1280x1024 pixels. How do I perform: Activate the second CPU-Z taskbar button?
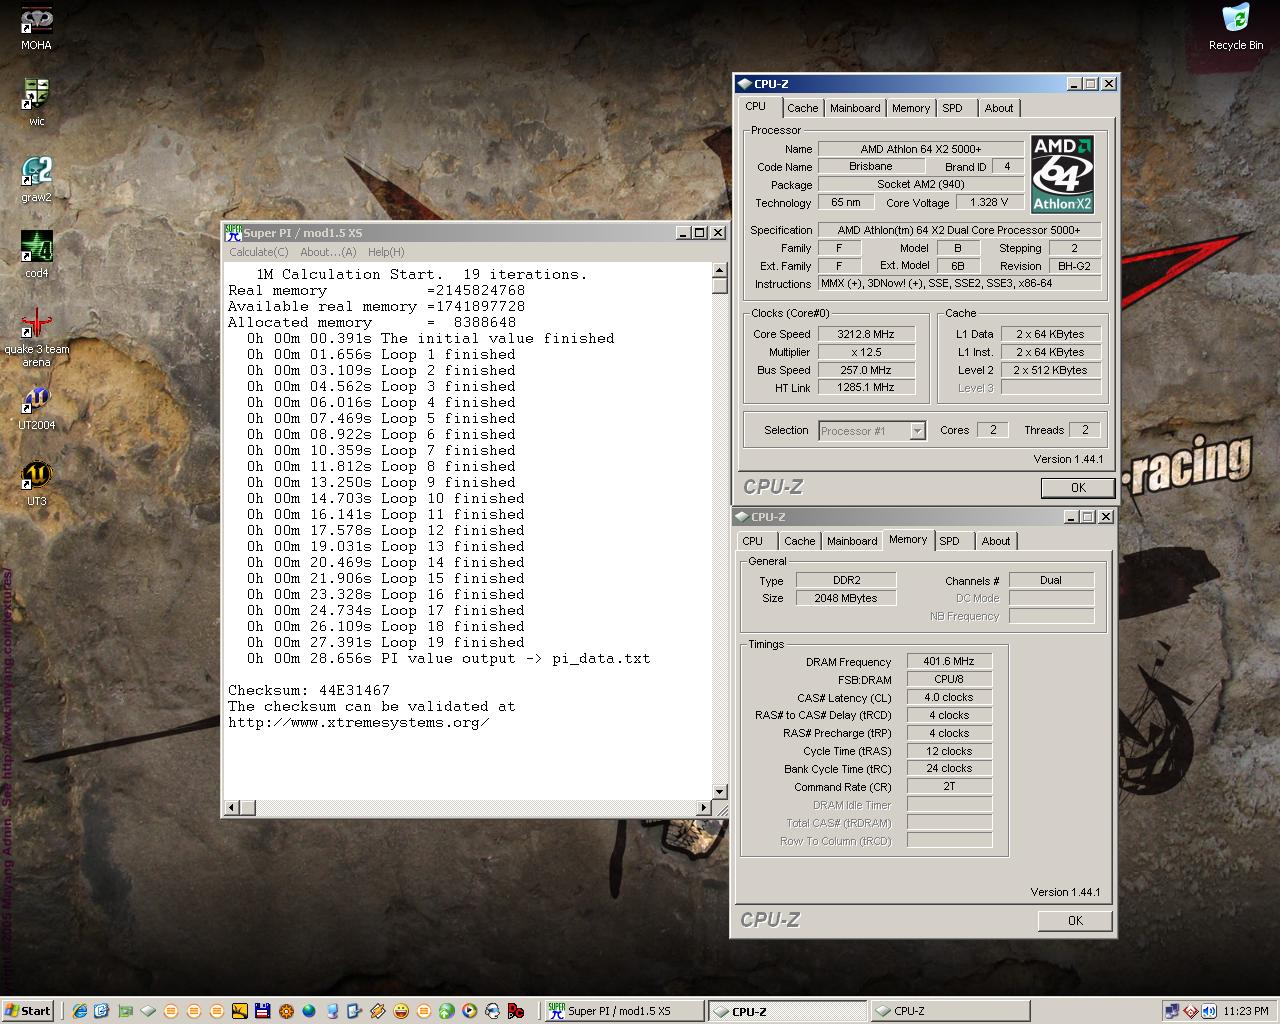click(x=949, y=1011)
